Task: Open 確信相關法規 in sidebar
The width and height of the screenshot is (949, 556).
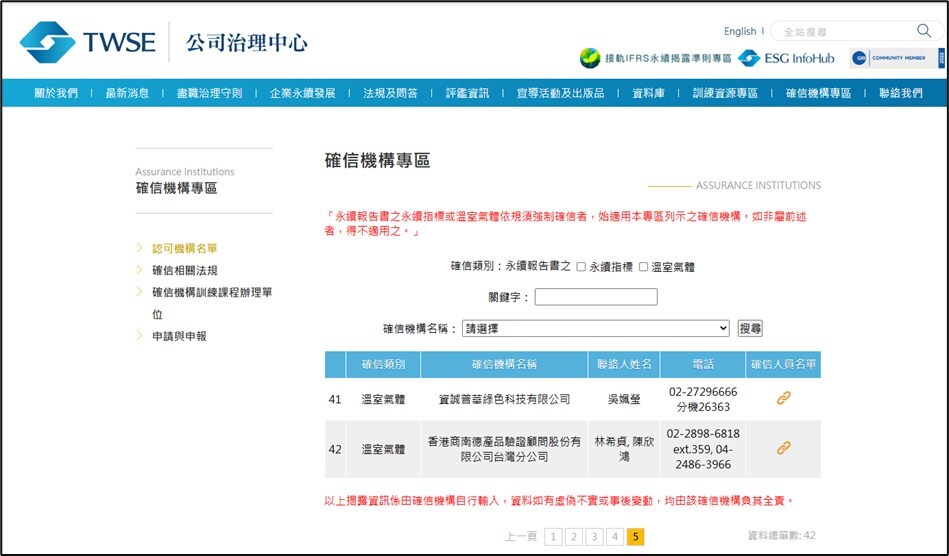Action: click(x=184, y=270)
